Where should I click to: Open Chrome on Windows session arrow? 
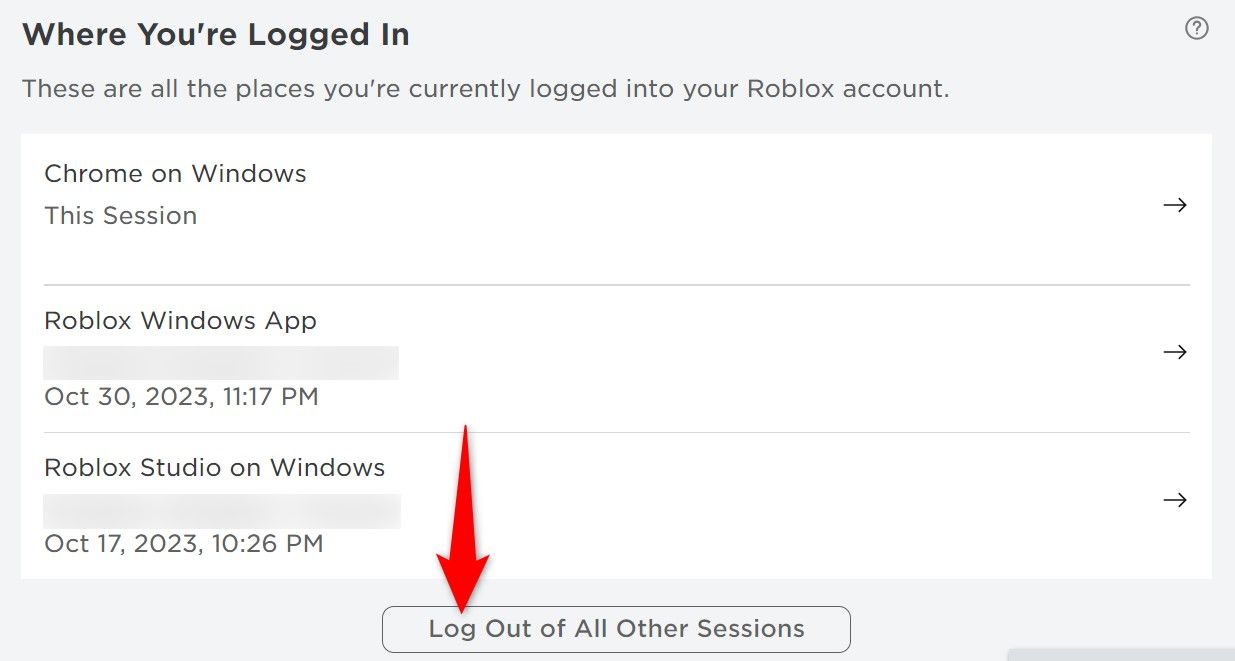(1175, 205)
